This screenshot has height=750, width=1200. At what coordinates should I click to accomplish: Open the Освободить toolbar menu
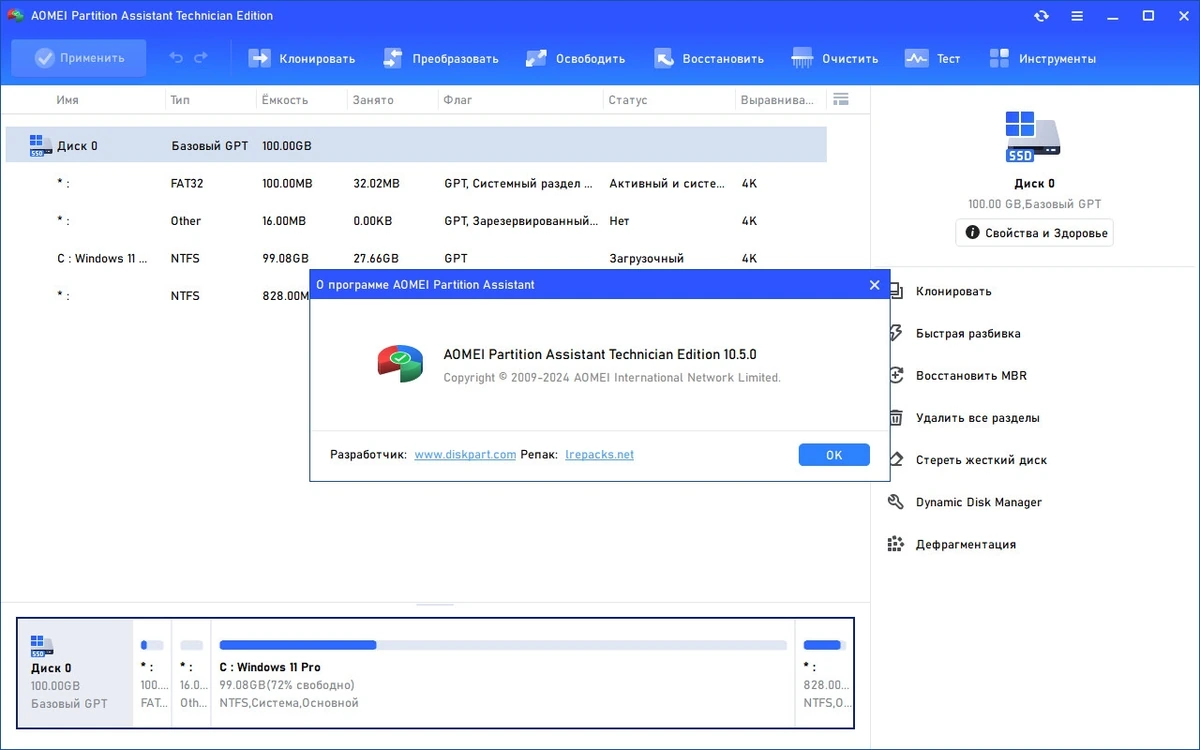pyautogui.click(x=576, y=58)
